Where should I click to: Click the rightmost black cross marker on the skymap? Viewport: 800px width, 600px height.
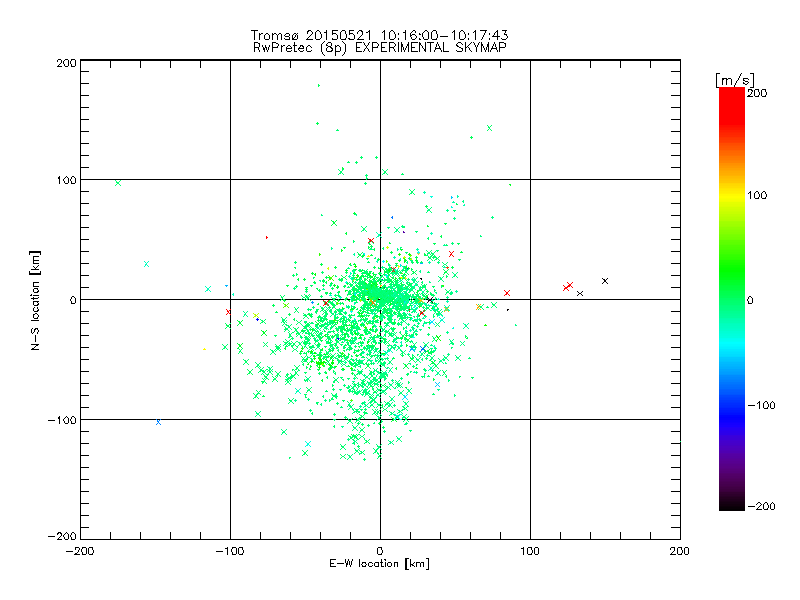coord(605,281)
